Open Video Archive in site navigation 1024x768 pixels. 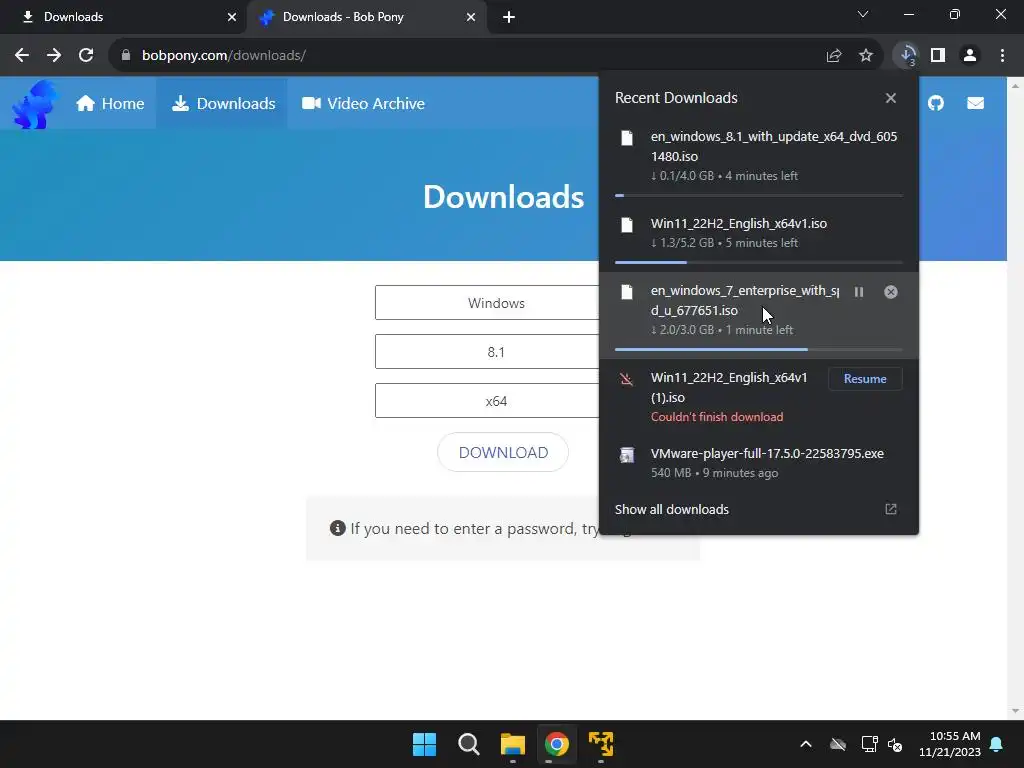pos(363,104)
